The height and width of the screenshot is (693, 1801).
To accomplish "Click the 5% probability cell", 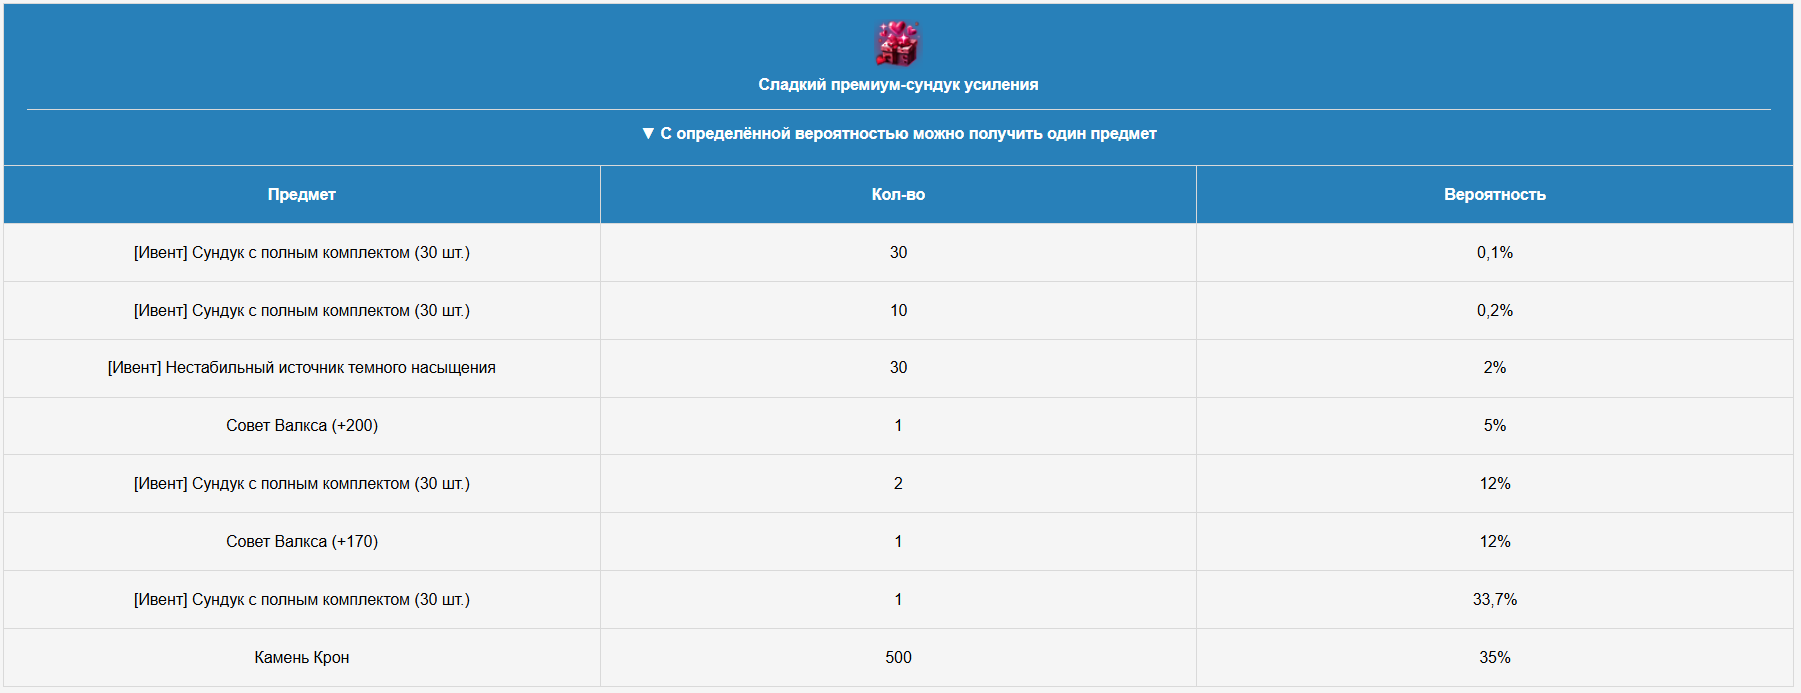I will 1495,426.
